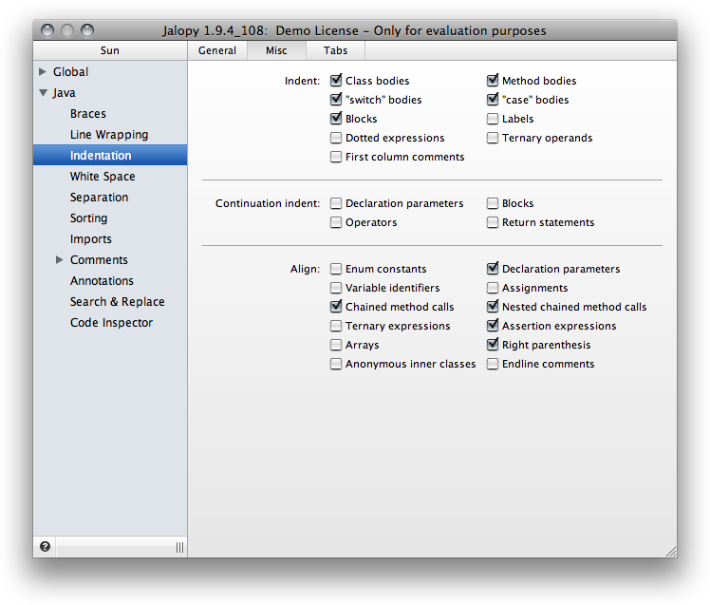The width and height of the screenshot is (710, 605).
Task: Enable Align Assignments checkbox
Action: click(x=493, y=288)
